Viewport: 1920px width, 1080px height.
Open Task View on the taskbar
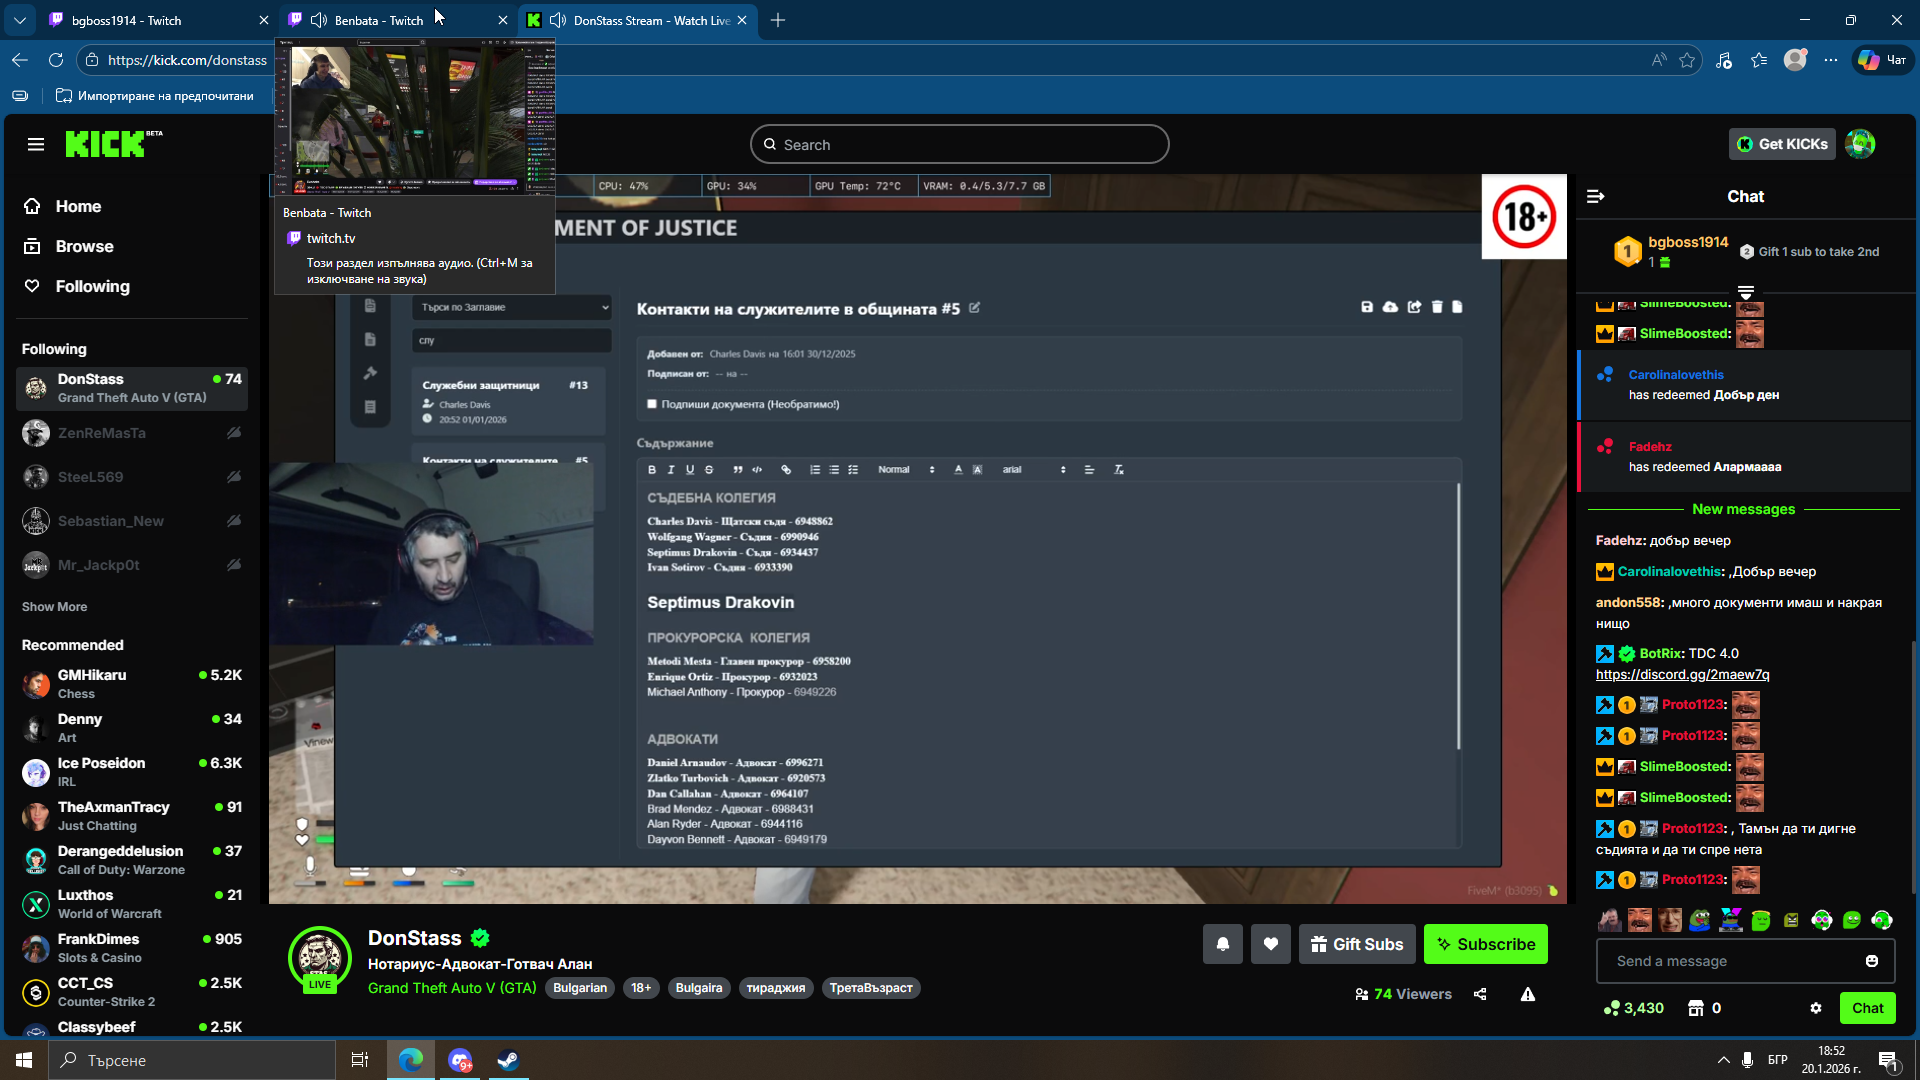(360, 1060)
